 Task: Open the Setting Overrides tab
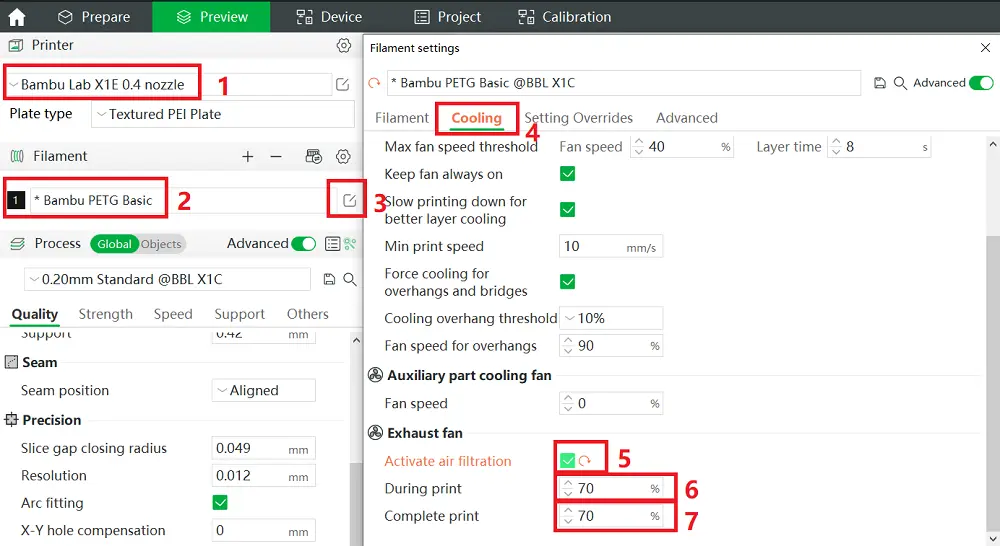tap(578, 118)
